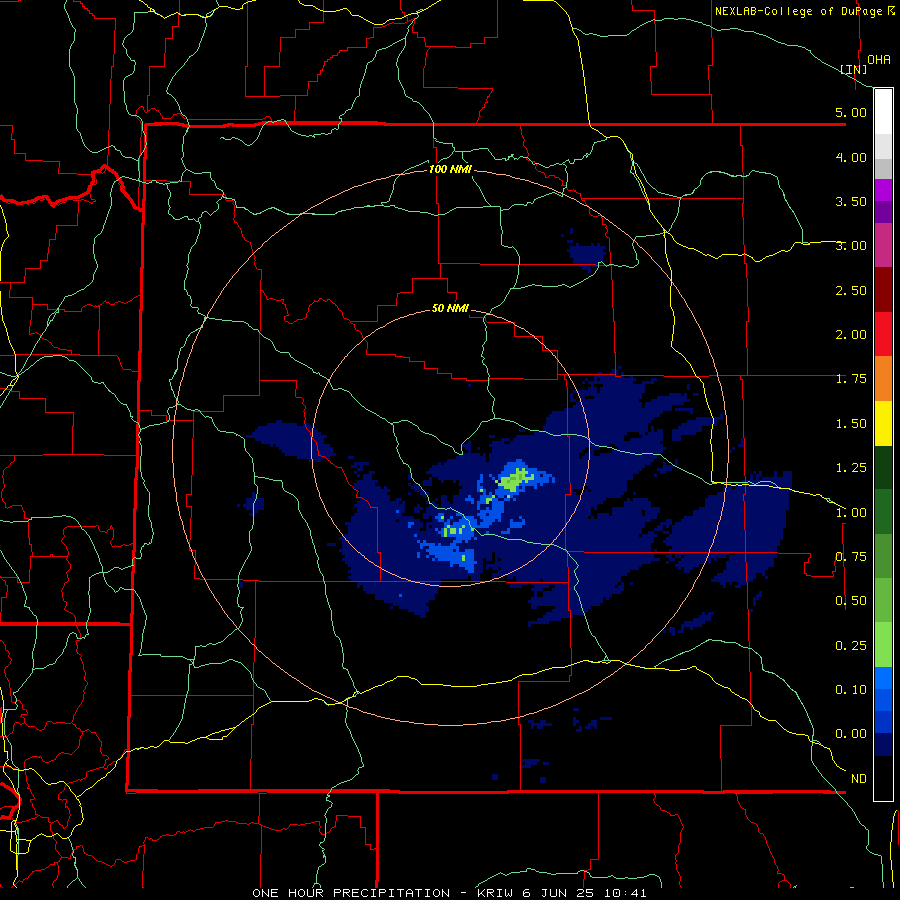Image resolution: width=900 pixels, height=900 pixels.
Task: Click the 0.75 legend value
Action: (x=851, y=557)
